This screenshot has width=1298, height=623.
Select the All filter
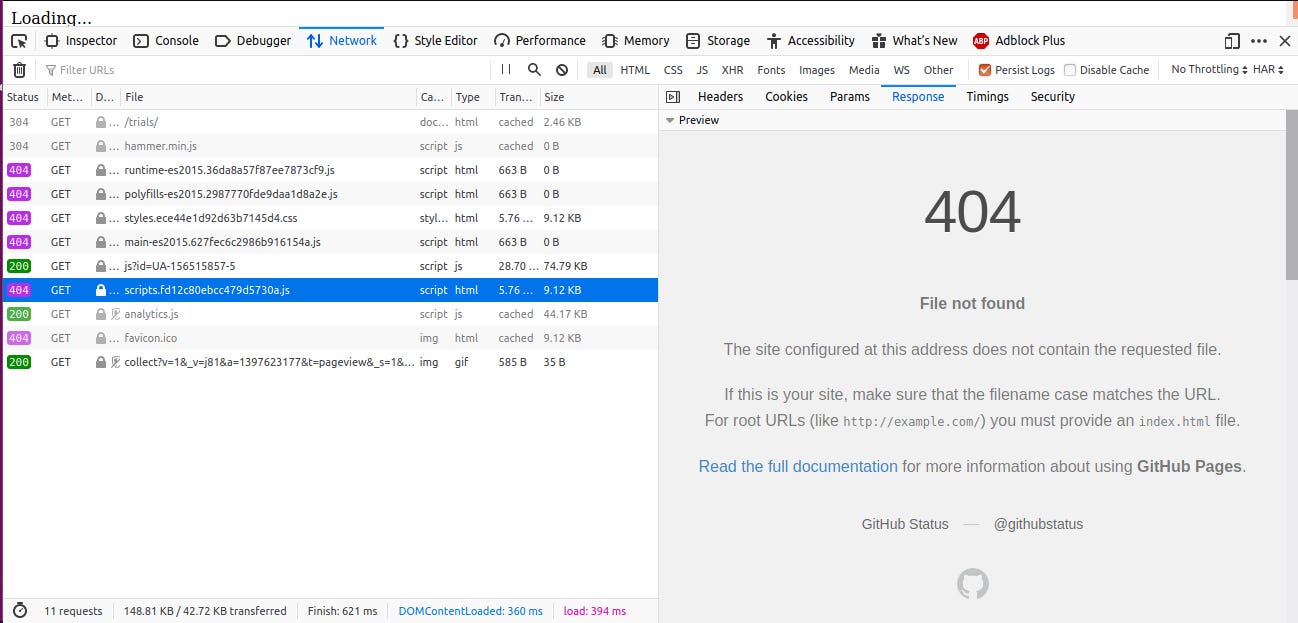(x=599, y=70)
